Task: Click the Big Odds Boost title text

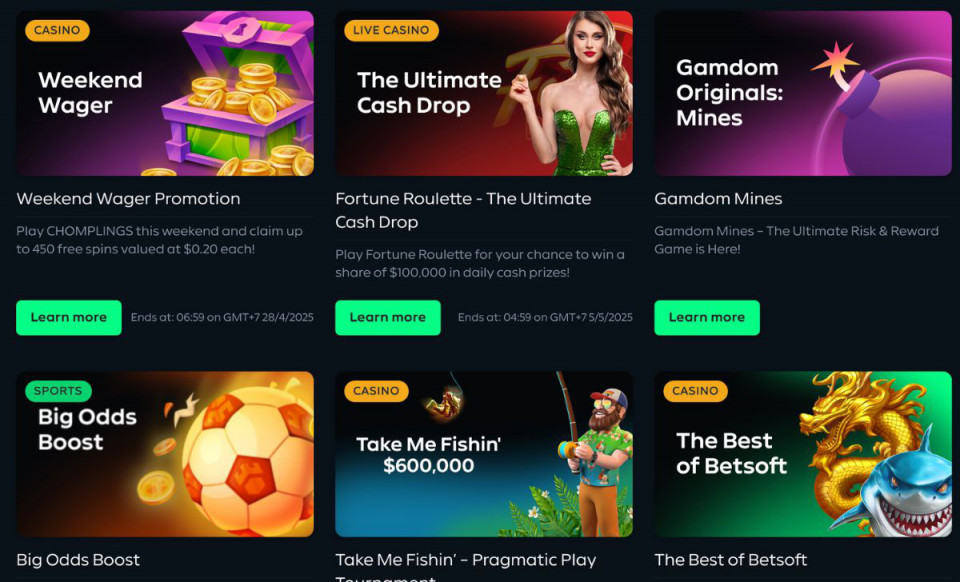Action: (78, 560)
